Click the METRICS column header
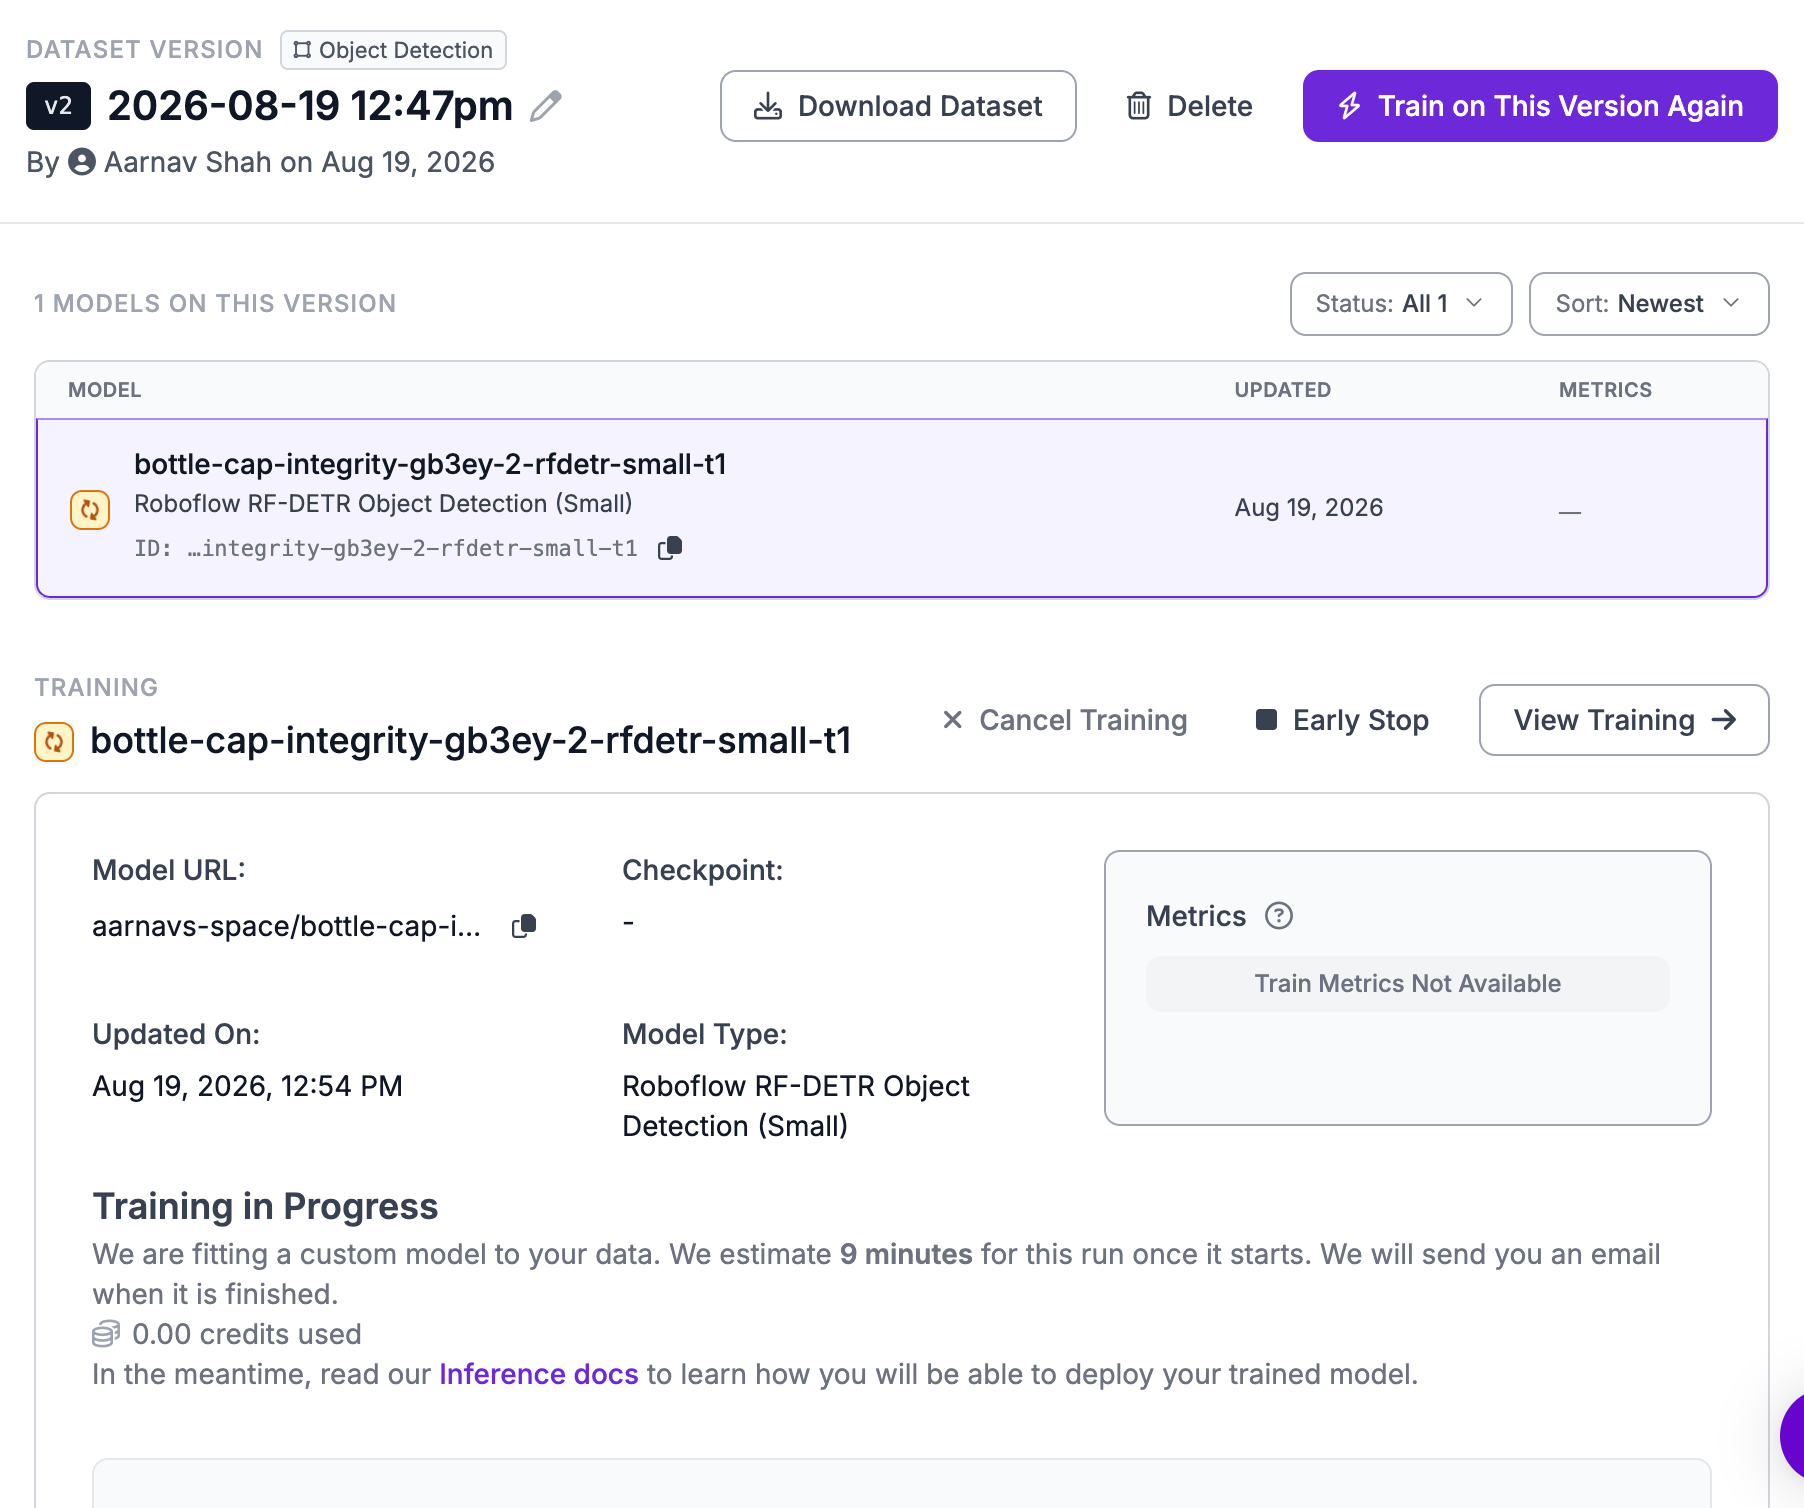This screenshot has width=1804, height=1508. click(x=1606, y=390)
